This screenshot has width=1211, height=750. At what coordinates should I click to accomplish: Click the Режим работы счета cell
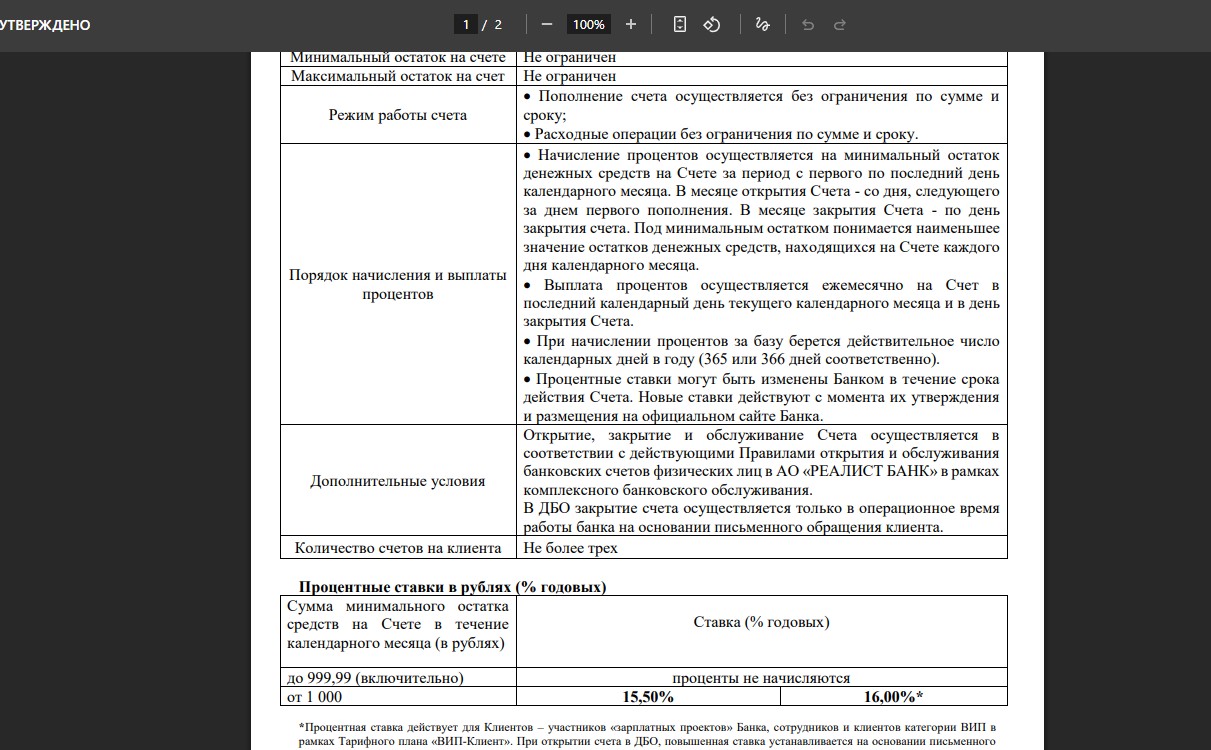pos(398,115)
